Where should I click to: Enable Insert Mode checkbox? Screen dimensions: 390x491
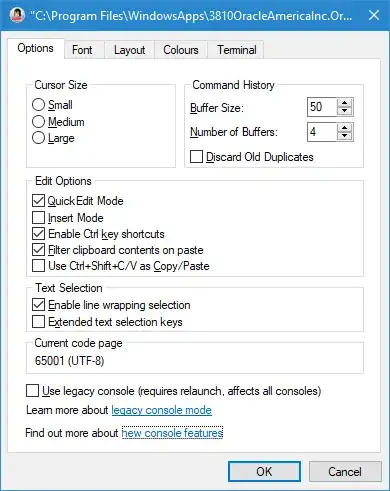[68, 218]
